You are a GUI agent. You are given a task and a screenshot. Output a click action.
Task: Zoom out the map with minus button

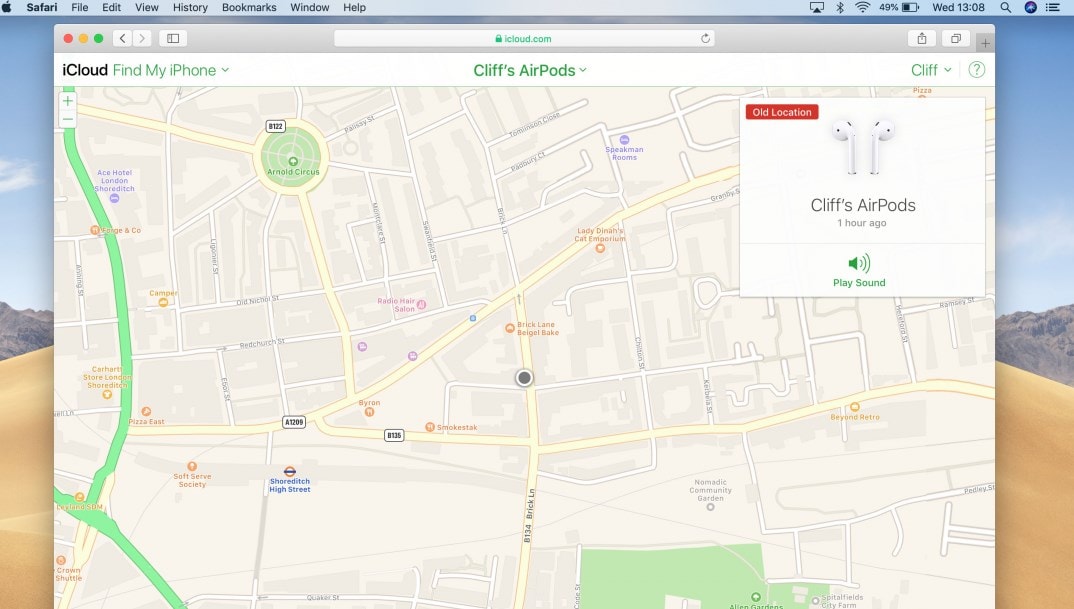click(x=68, y=119)
